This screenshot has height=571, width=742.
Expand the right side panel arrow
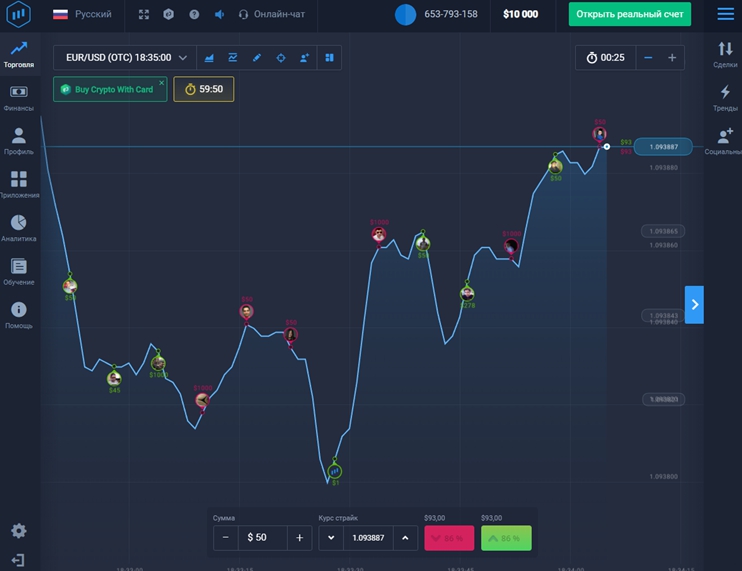694,304
